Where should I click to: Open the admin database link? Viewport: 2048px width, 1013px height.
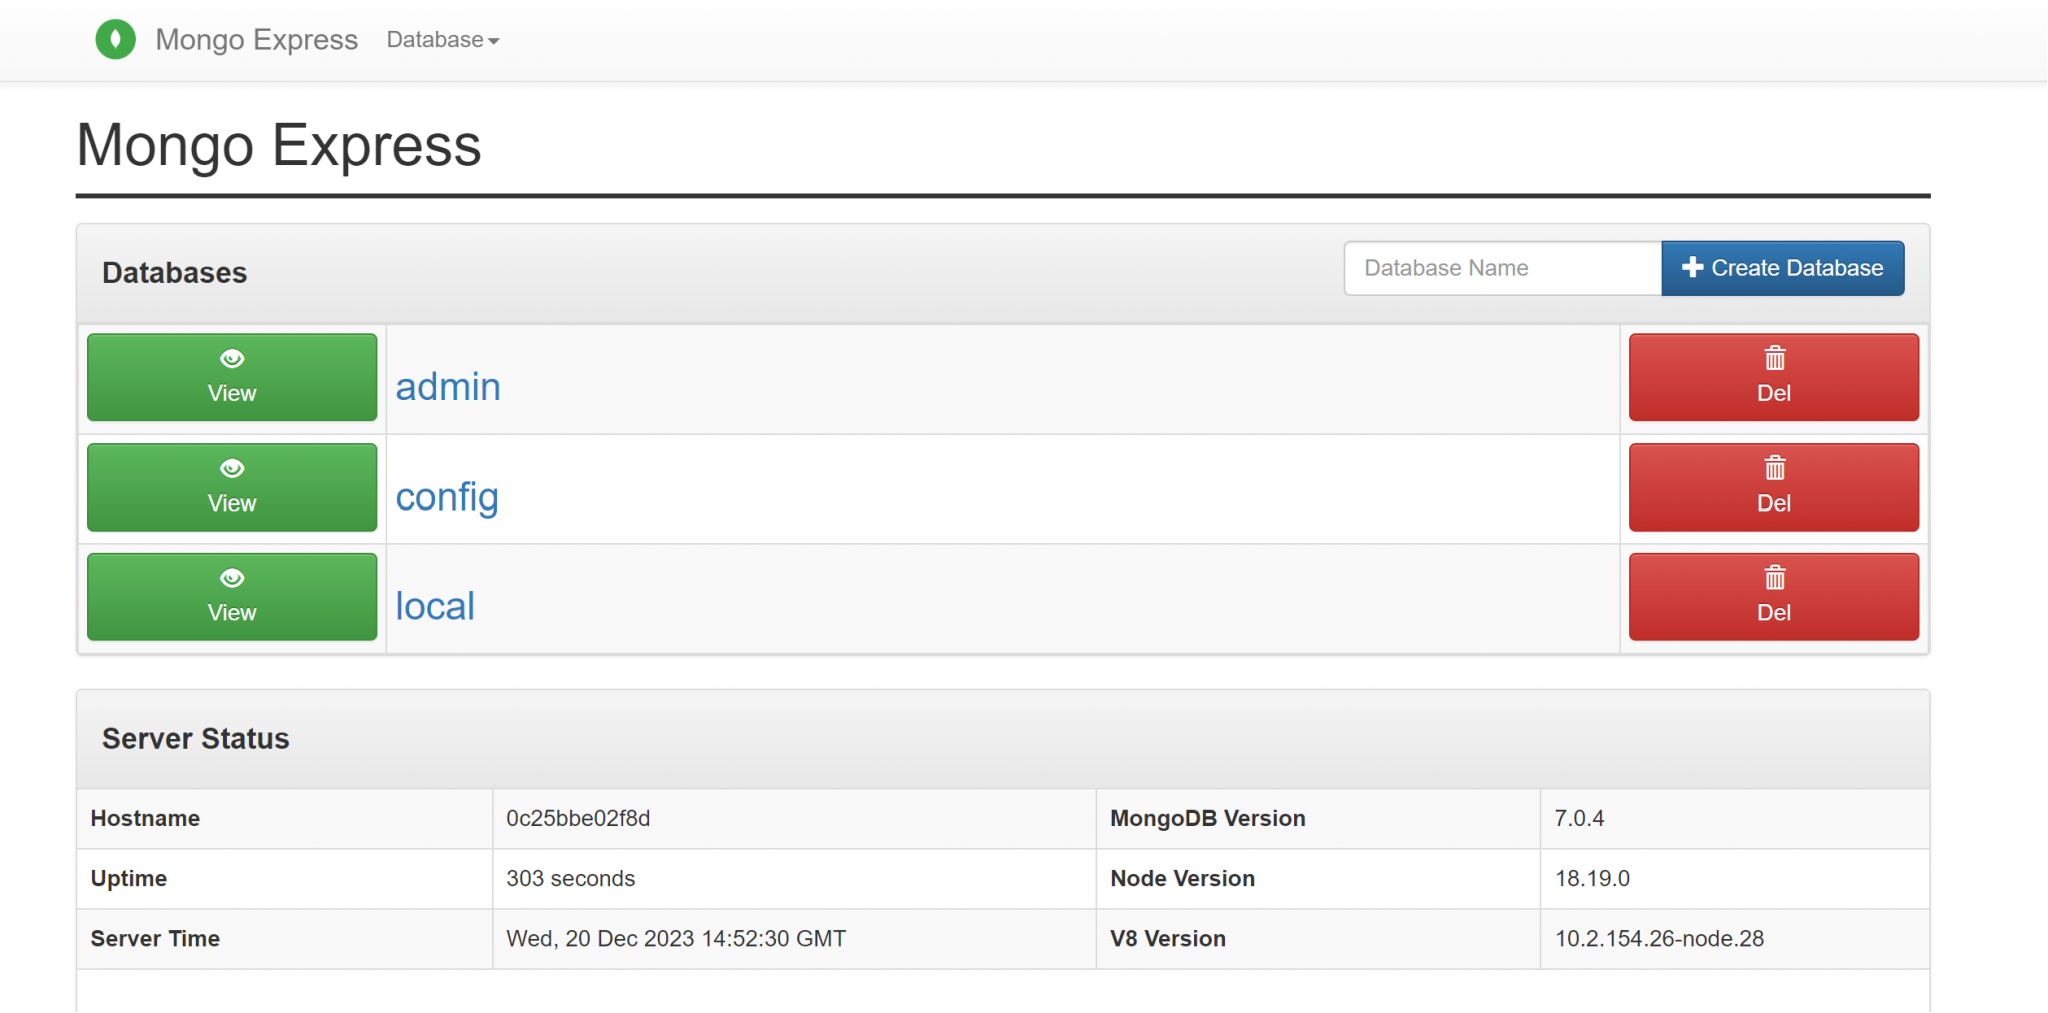(x=448, y=387)
